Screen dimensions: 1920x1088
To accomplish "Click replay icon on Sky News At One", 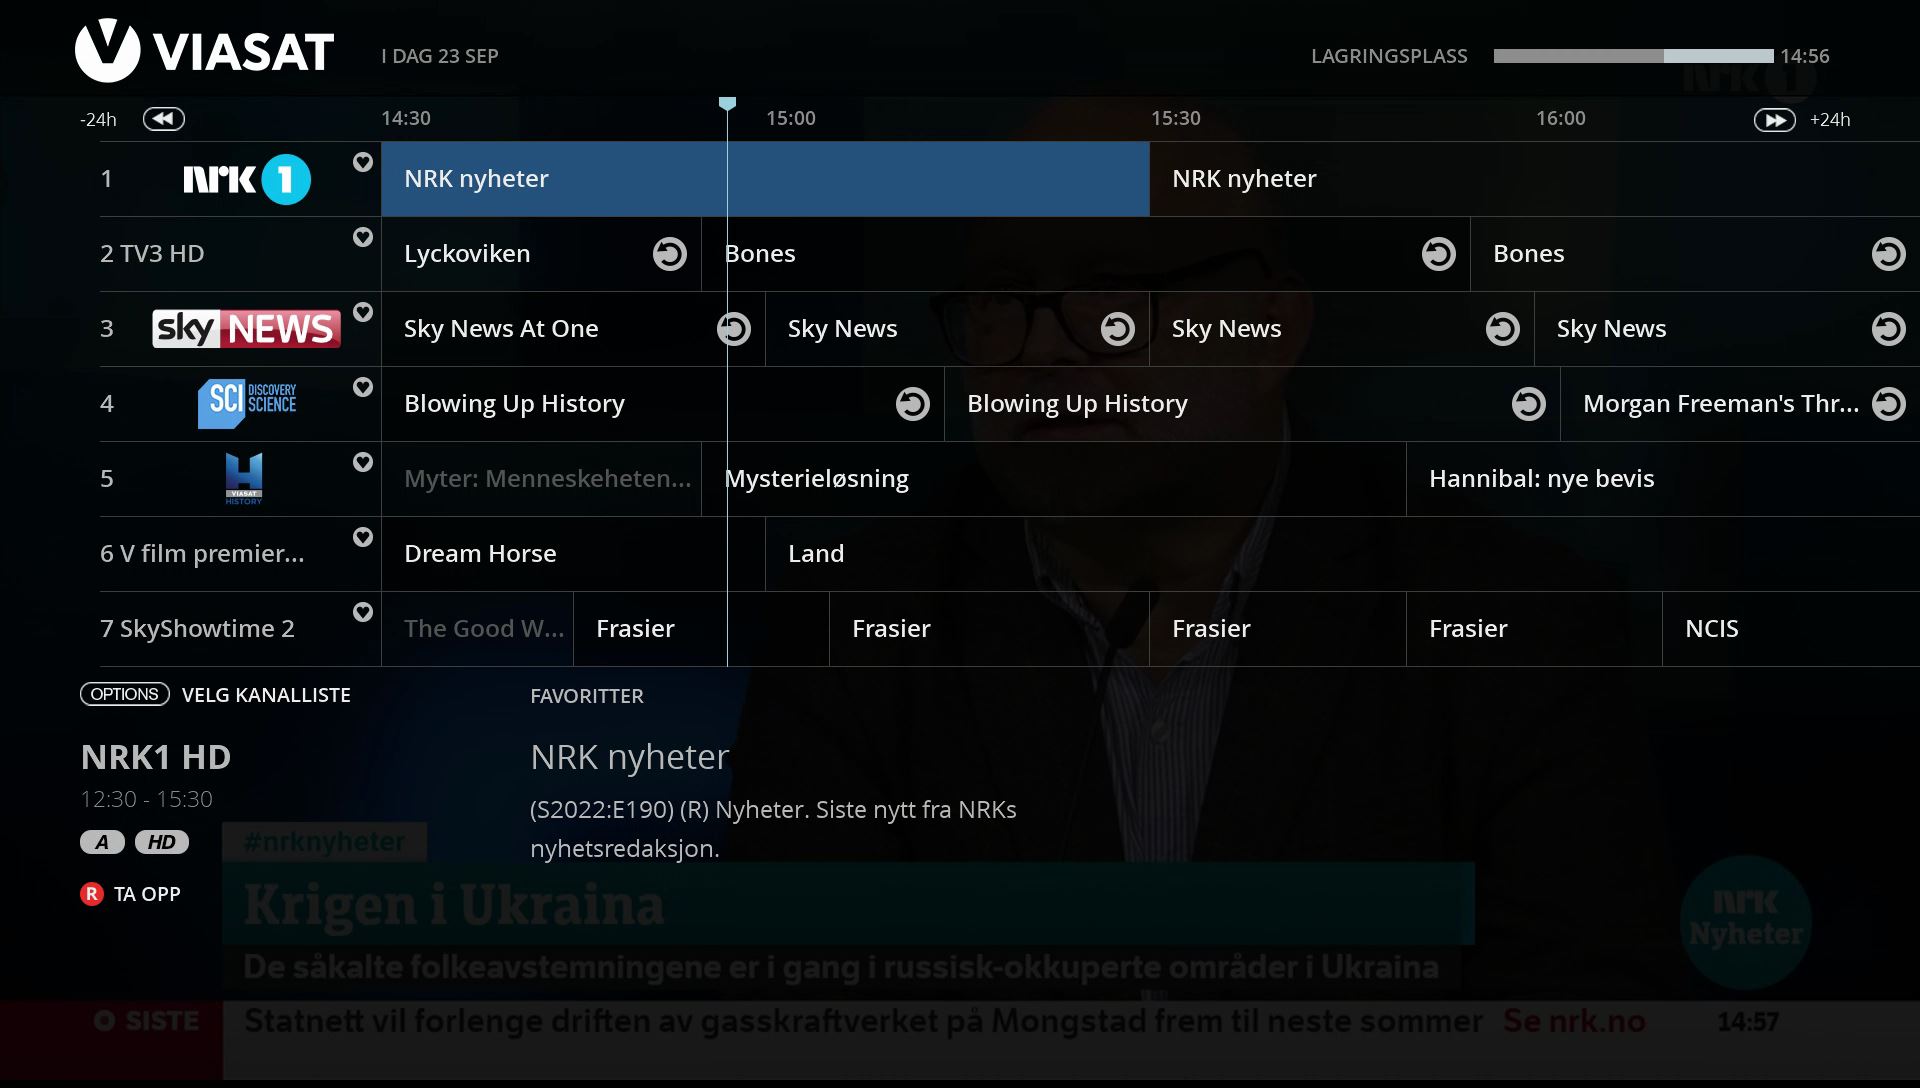I will [x=733, y=329].
